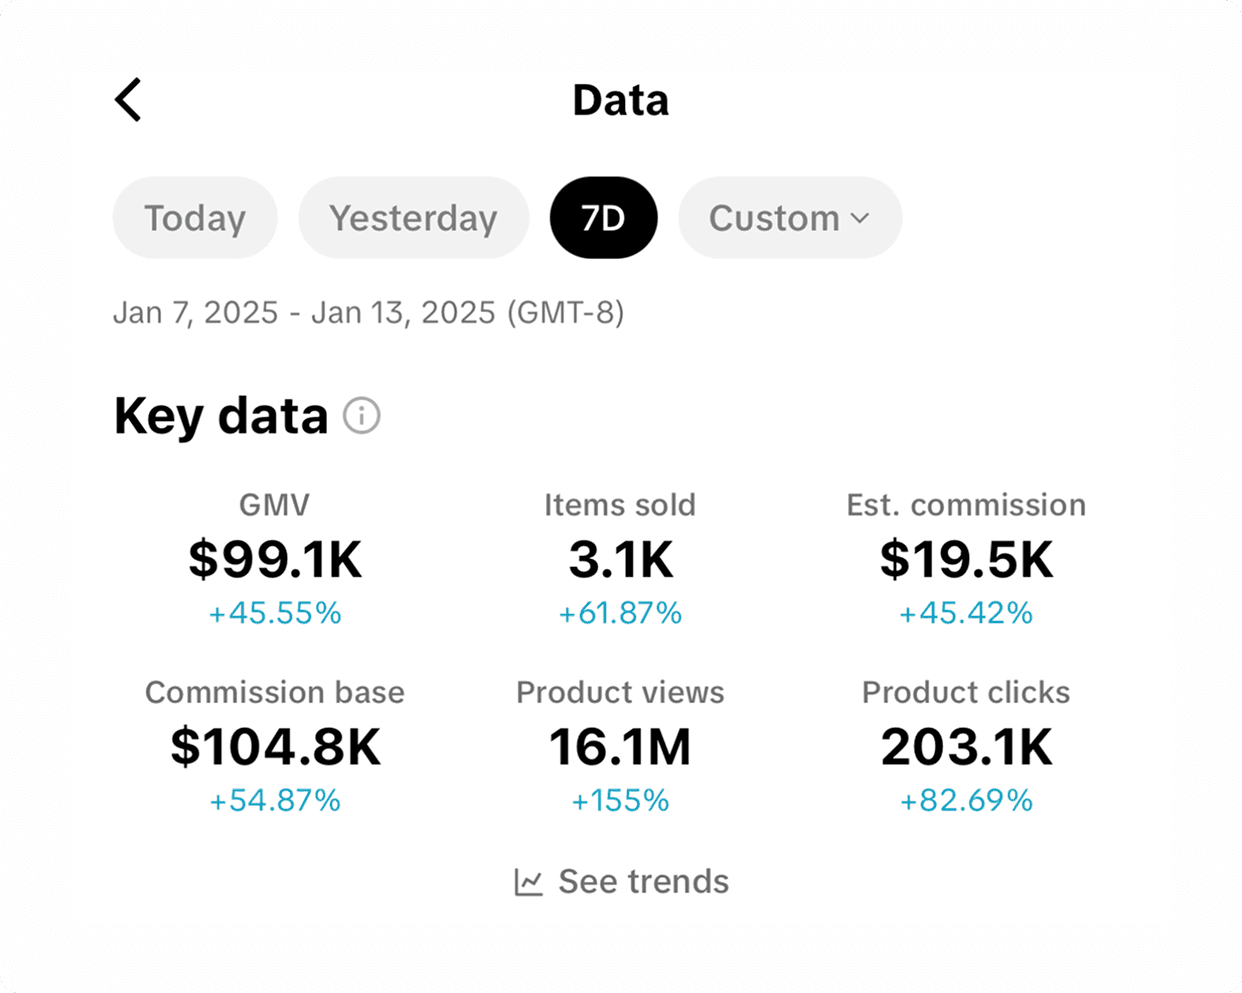The width and height of the screenshot is (1242, 993).
Task: Open the See trends link
Action: (622, 882)
